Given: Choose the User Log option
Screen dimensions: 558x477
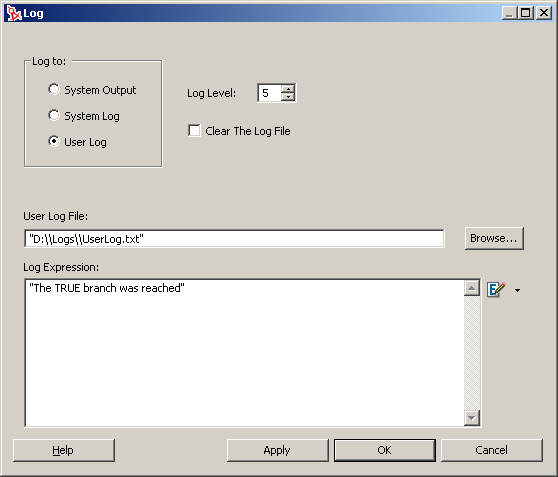Looking at the screenshot, I should [54, 141].
